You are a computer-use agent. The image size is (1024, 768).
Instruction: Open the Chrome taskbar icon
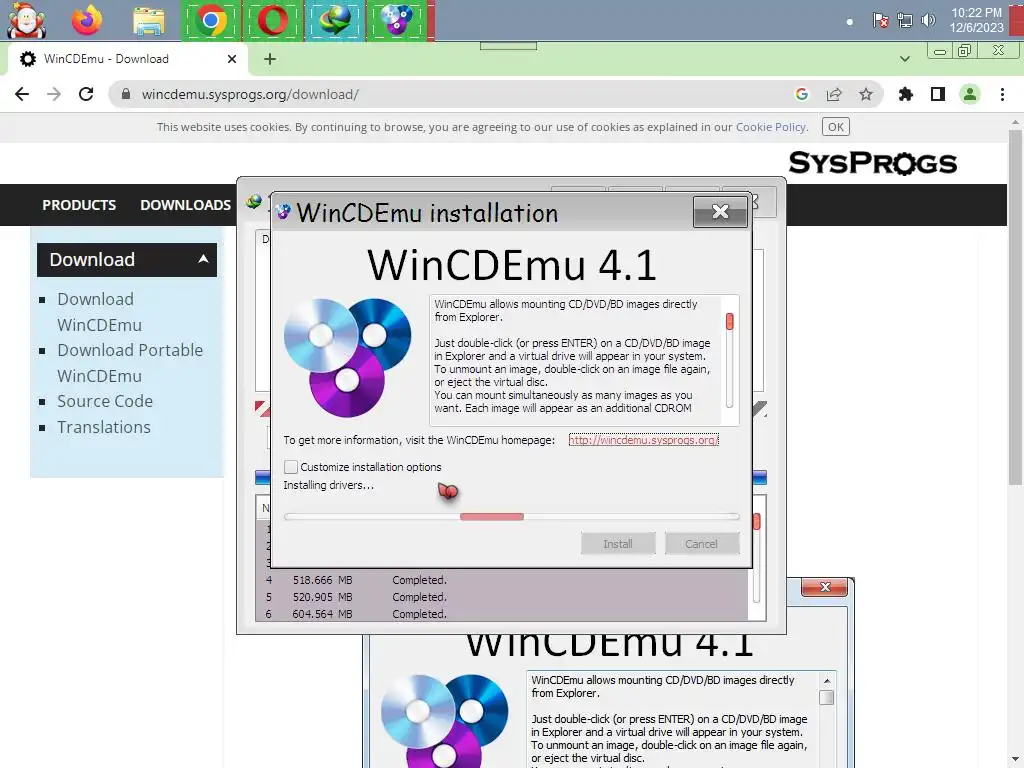pos(210,20)
